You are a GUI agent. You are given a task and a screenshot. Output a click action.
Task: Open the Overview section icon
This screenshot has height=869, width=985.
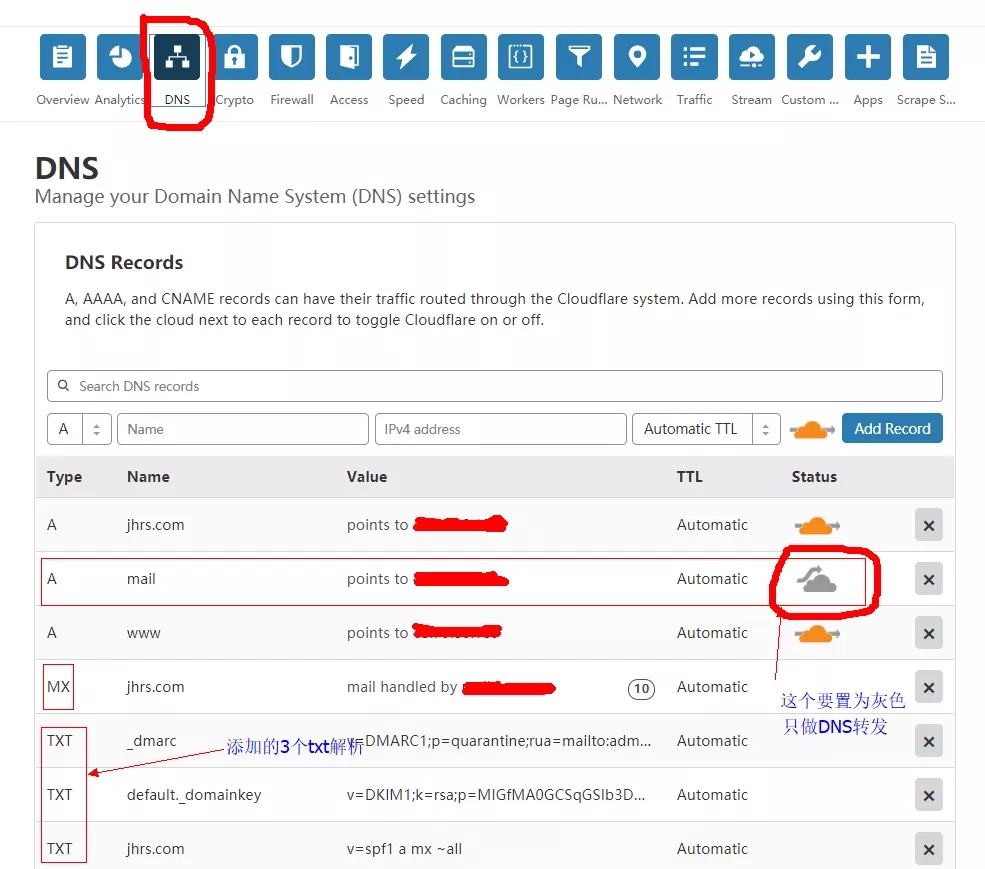click(x=62, y=57)
